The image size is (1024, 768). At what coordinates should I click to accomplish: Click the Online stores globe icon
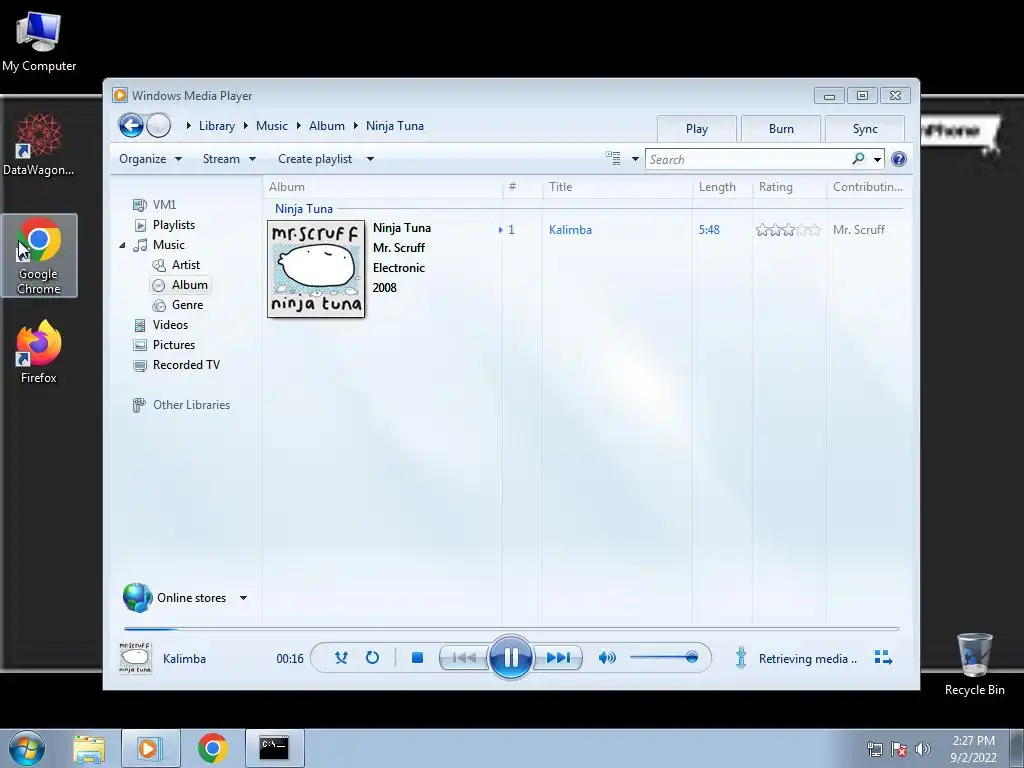click(137, 598)
